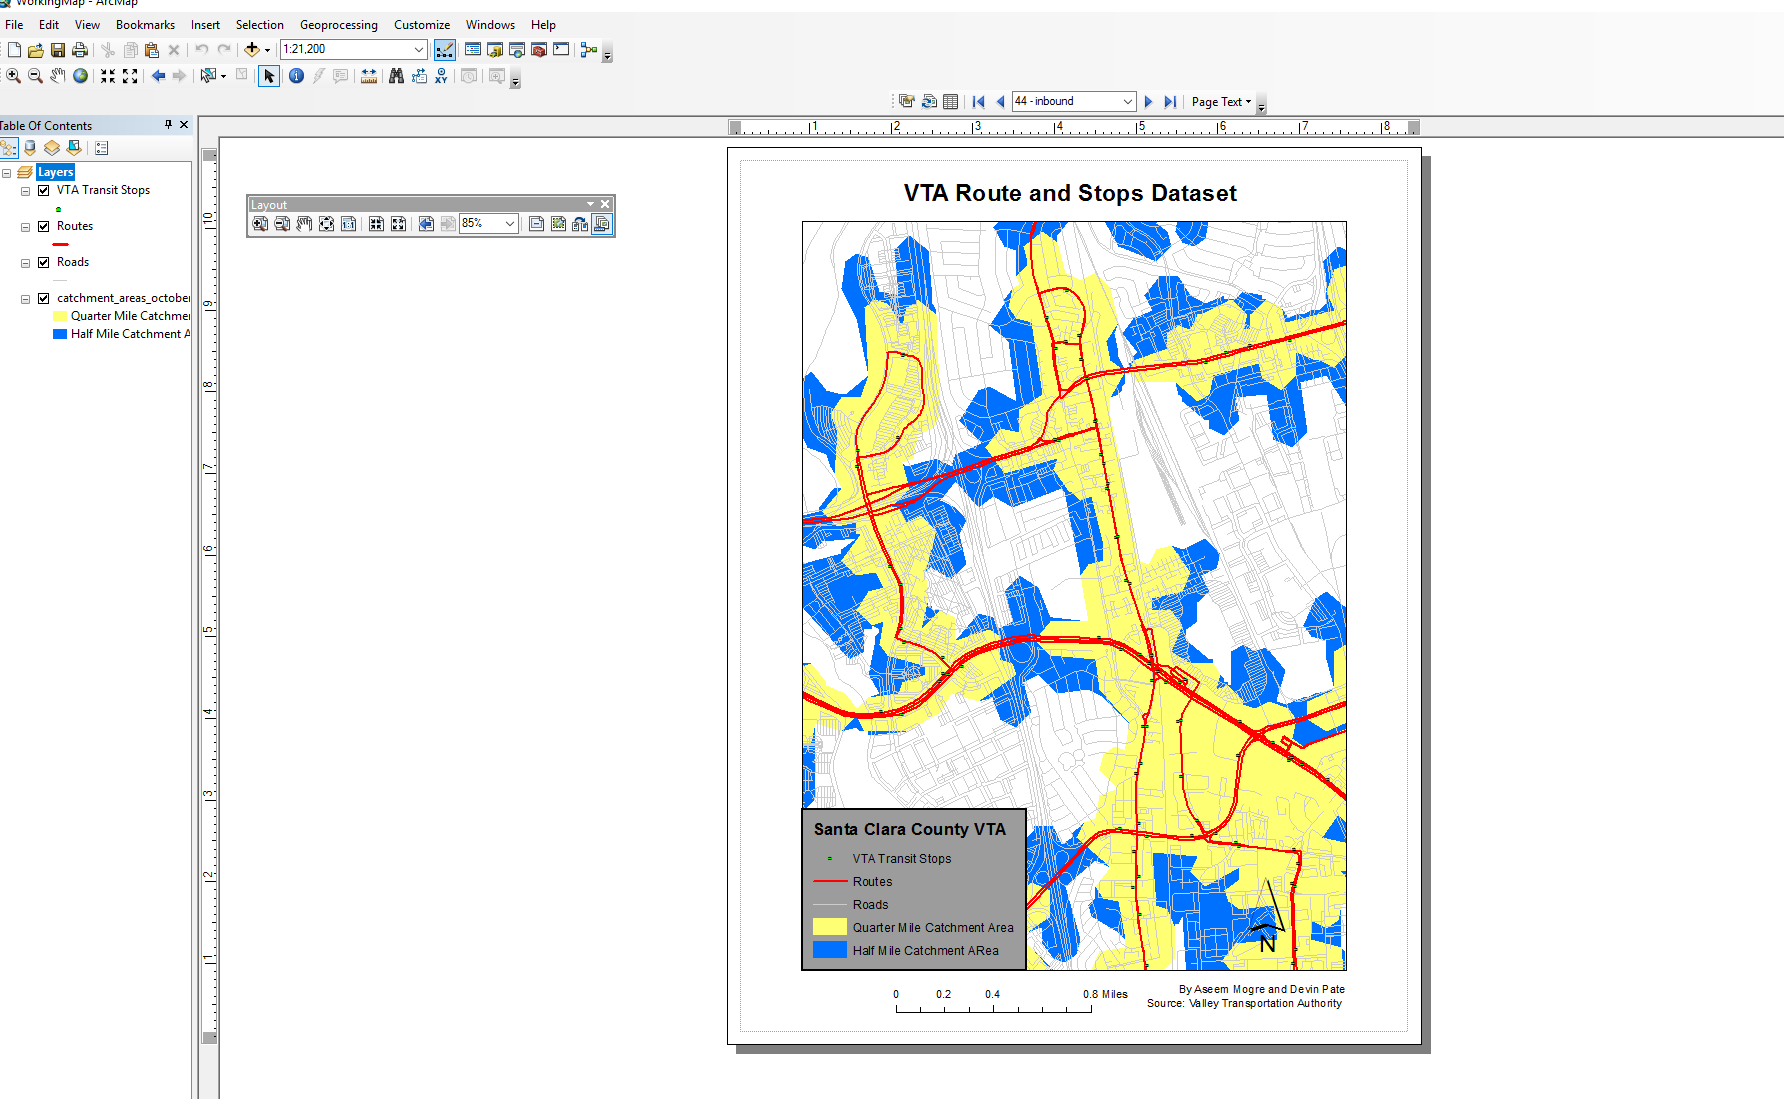Open the Geoprocessing menu
The width and height of the screenshot is (1784, 1099).
coord(339,25)
